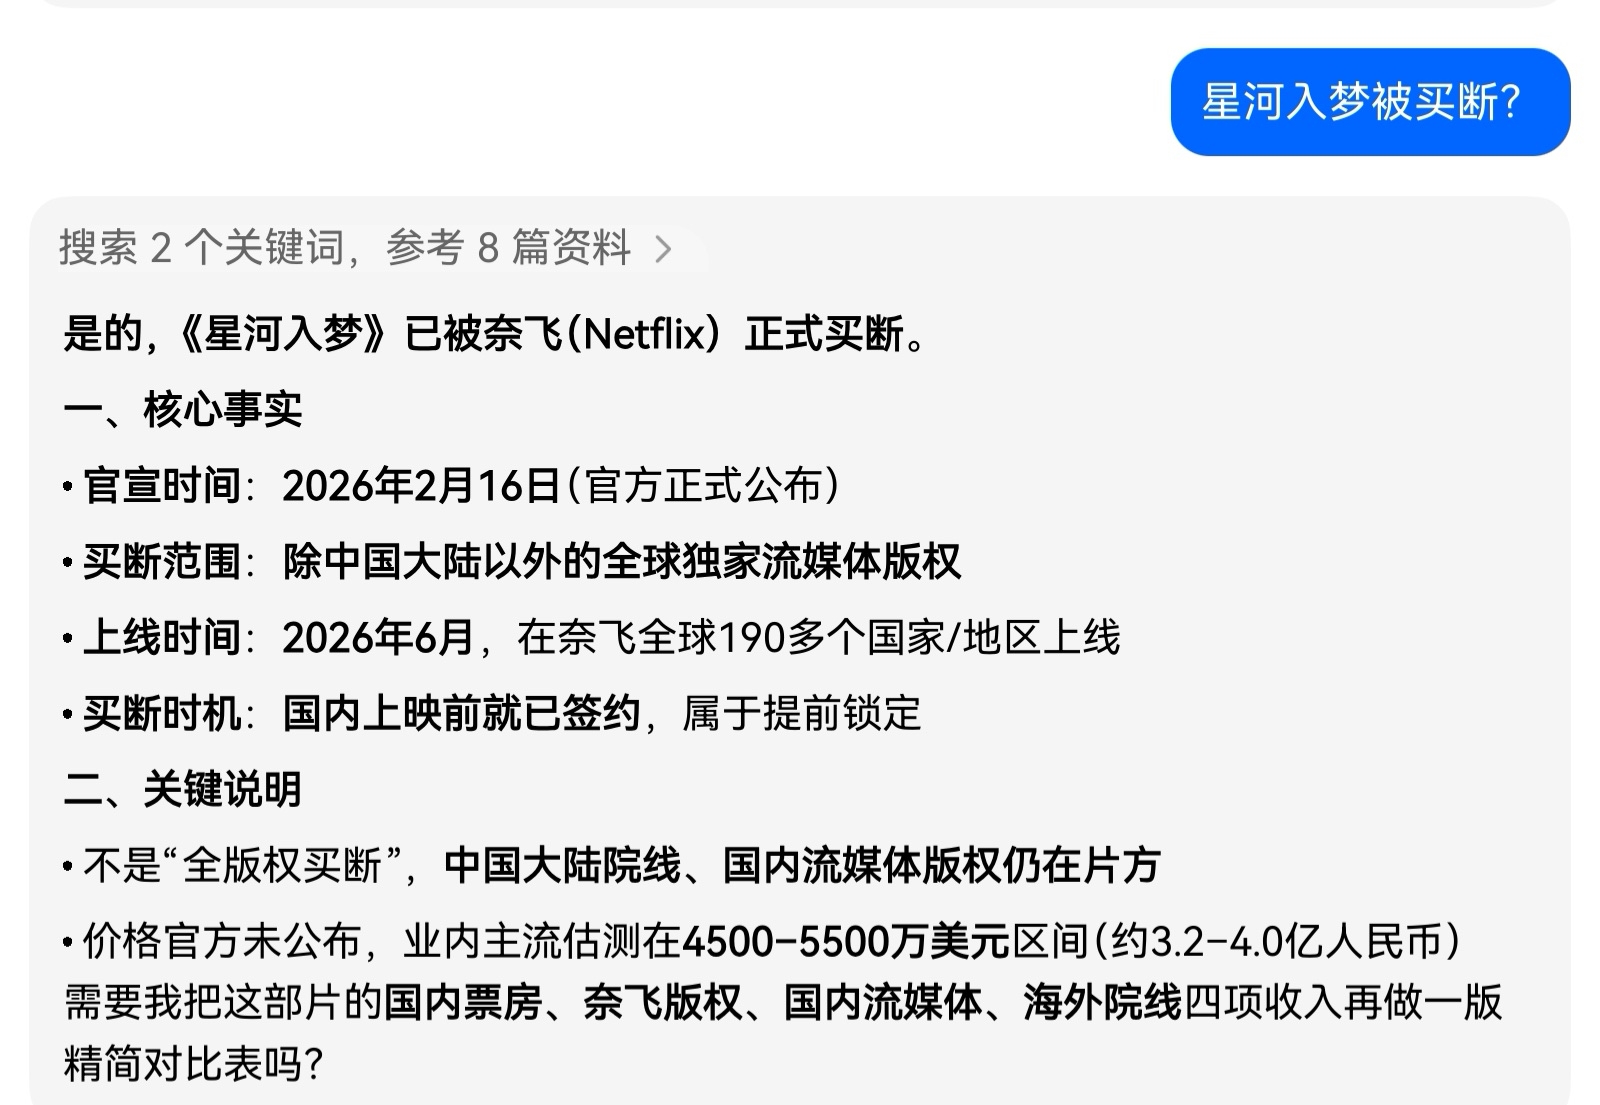Screen dimensions: 1600x1105
Task: Click the price estimate 4500-5500万美元
Action: coord(846,942)
